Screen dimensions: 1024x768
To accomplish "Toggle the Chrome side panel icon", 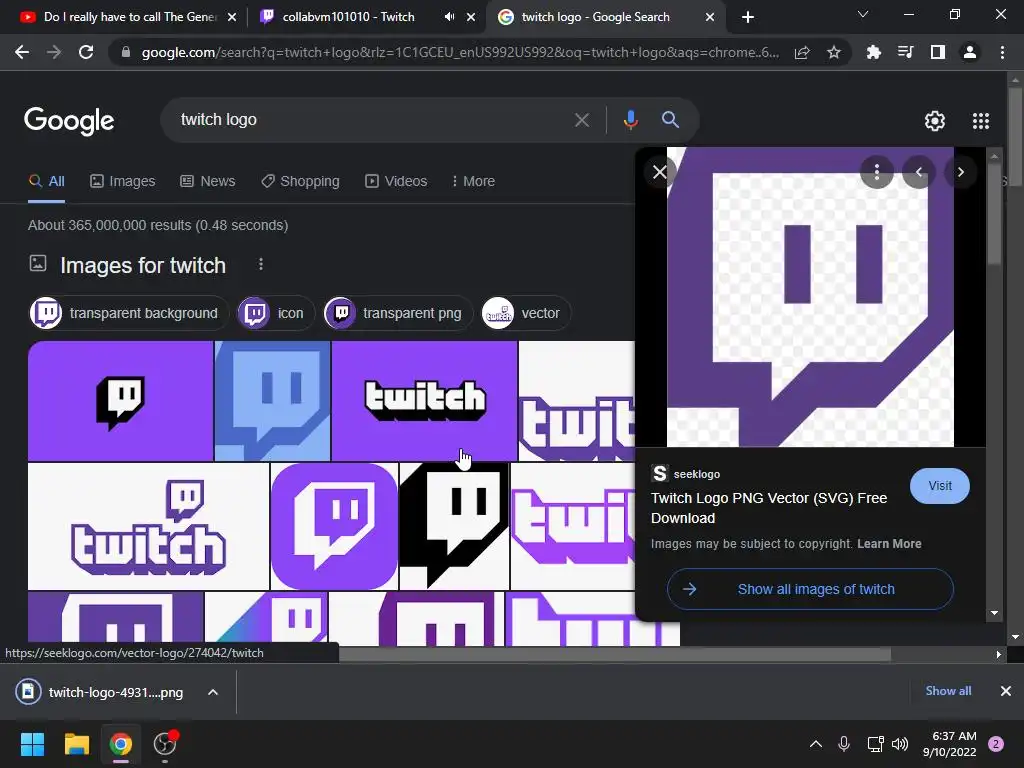I will [x=938, y=52].
